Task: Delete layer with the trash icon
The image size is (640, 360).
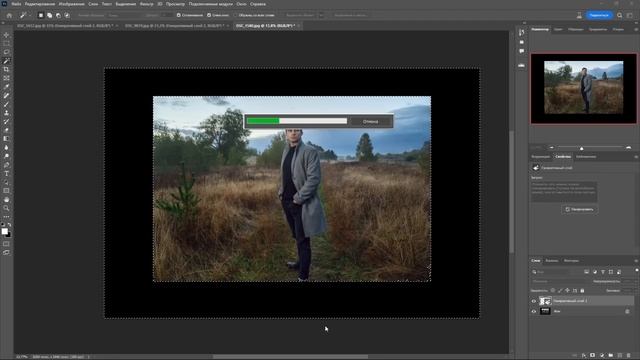Action: 629,356
